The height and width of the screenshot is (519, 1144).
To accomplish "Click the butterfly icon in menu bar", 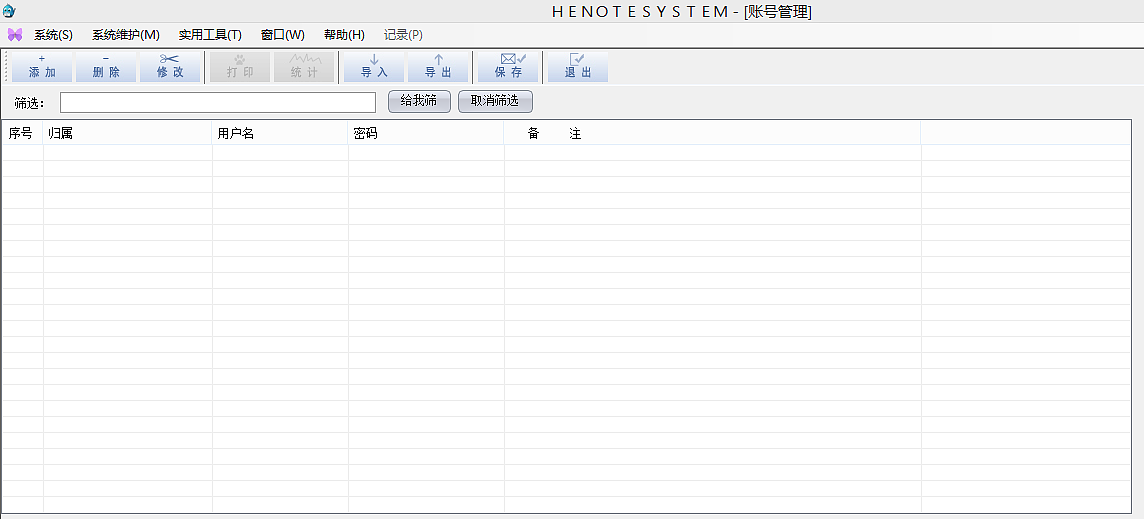I will 15,34.
